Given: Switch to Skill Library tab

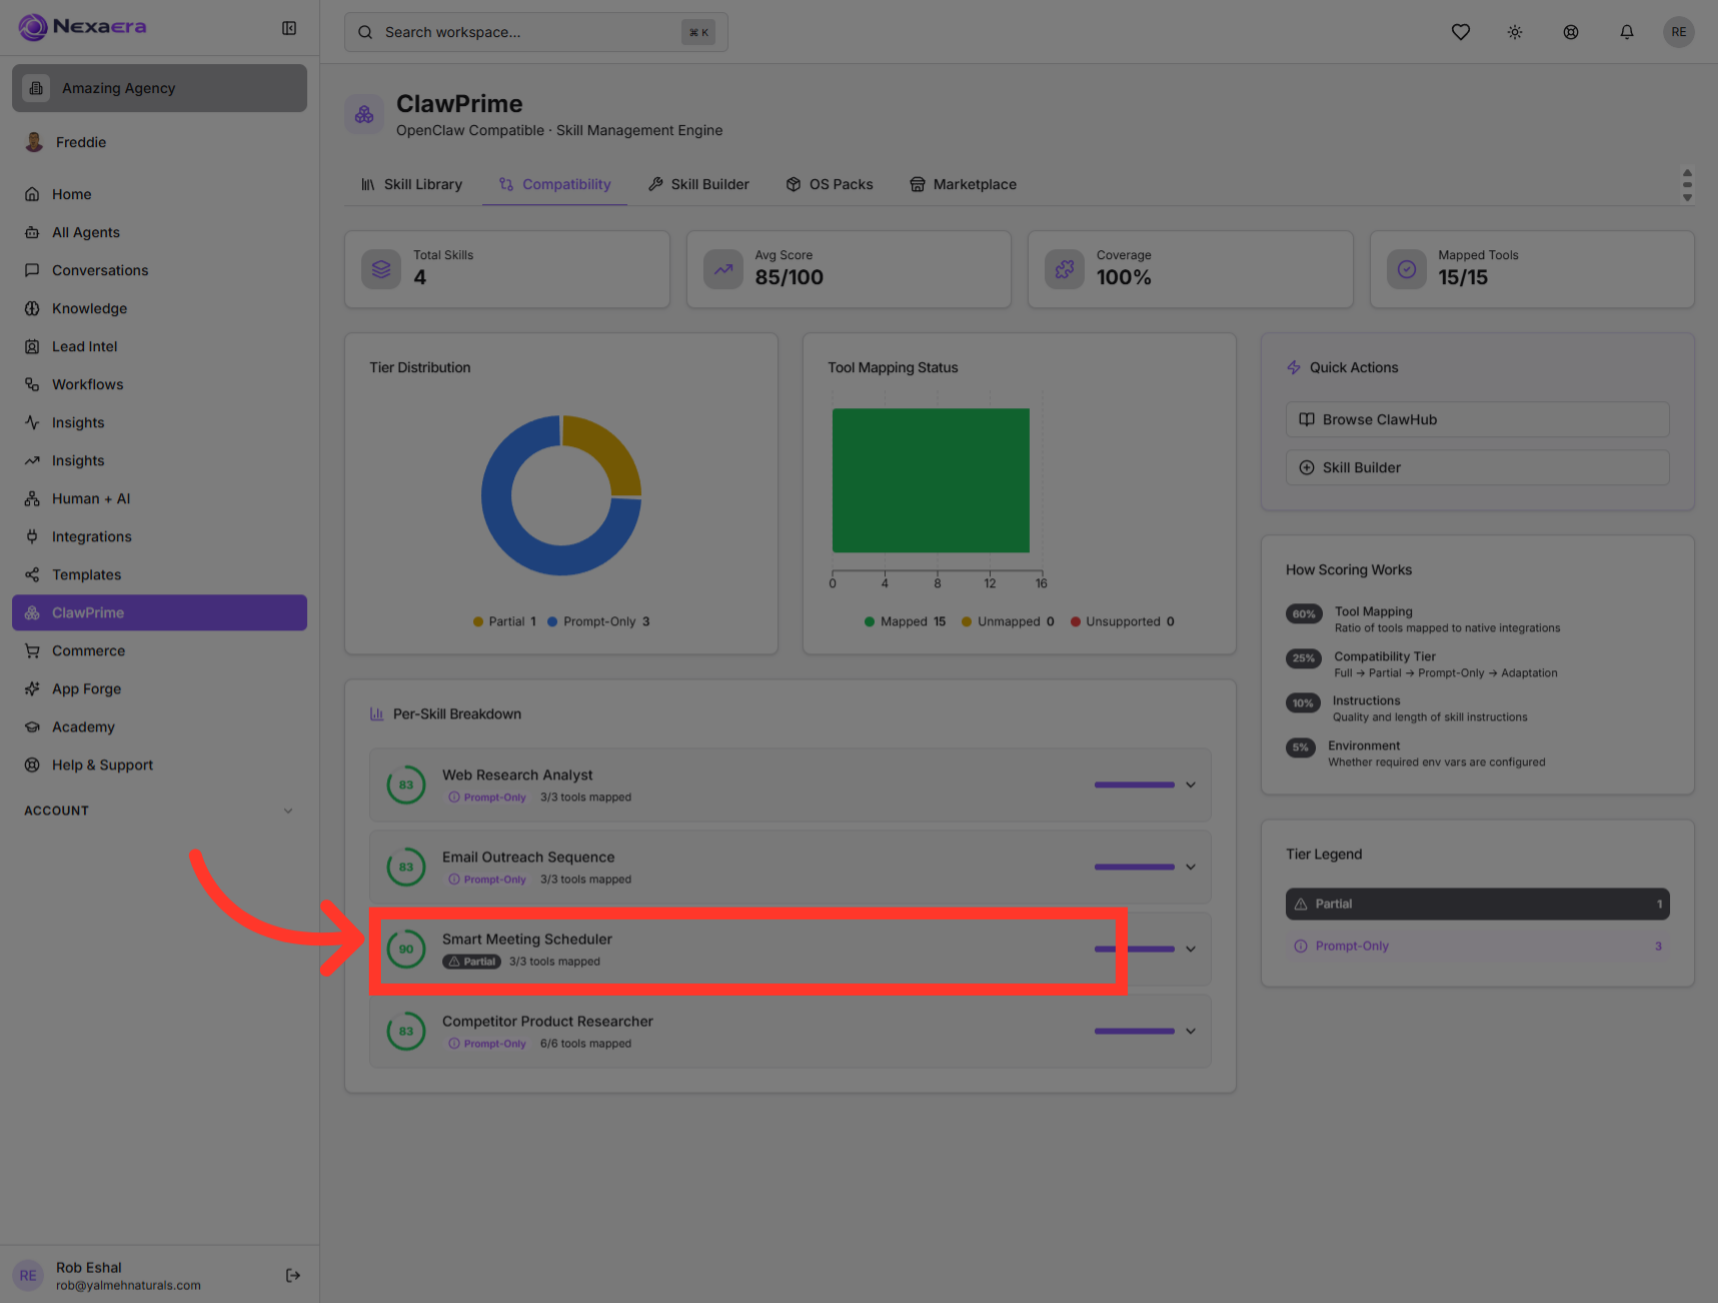Looking at the screenshot, I should pyautogui.click(x=412, y=184).
